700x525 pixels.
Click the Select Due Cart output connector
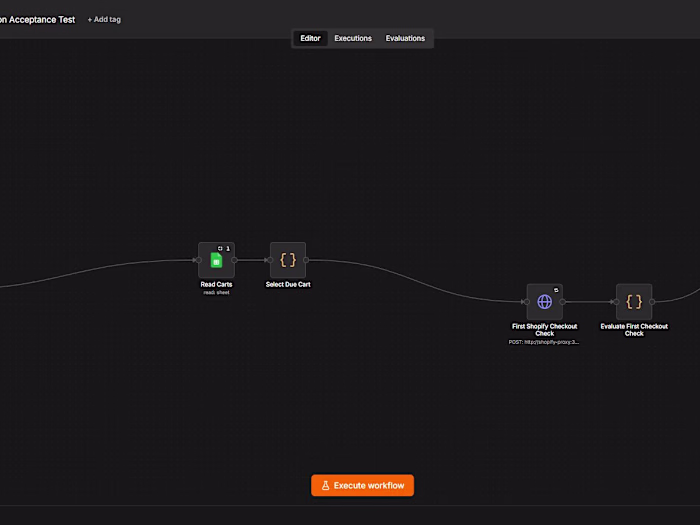306,260
